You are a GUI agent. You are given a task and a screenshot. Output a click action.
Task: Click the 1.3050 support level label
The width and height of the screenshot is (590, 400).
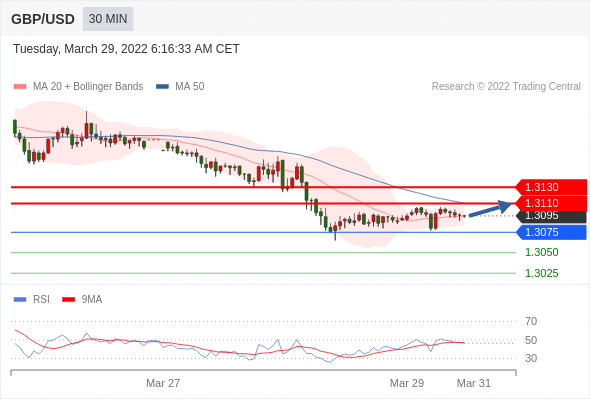coord(541,252)
